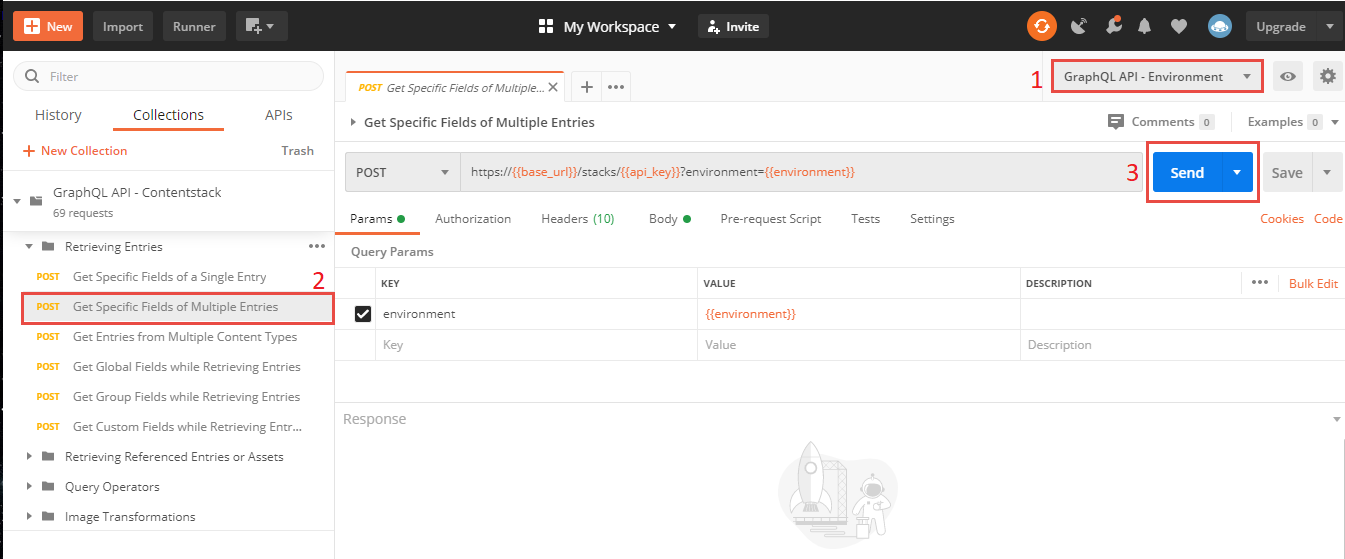The height and width of the screenshot is (559, 1345).
Task: Switch to the History sidebar tab
Action: 58,115
